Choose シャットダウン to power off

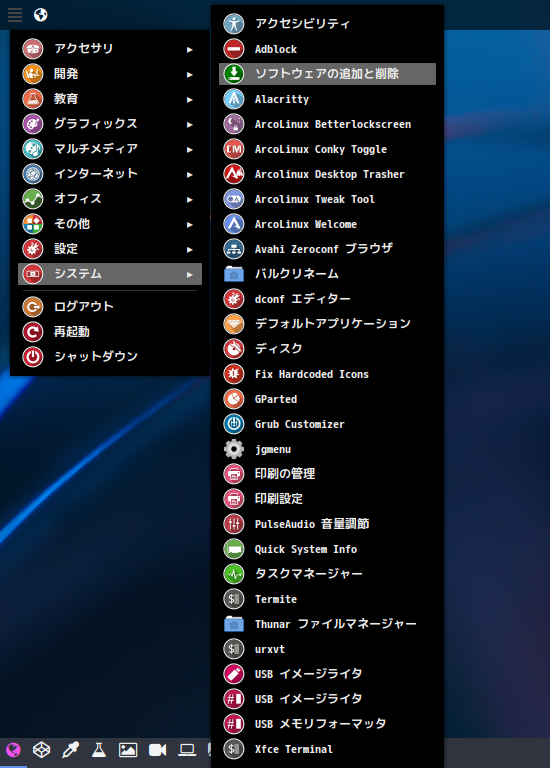click(110, 357)
